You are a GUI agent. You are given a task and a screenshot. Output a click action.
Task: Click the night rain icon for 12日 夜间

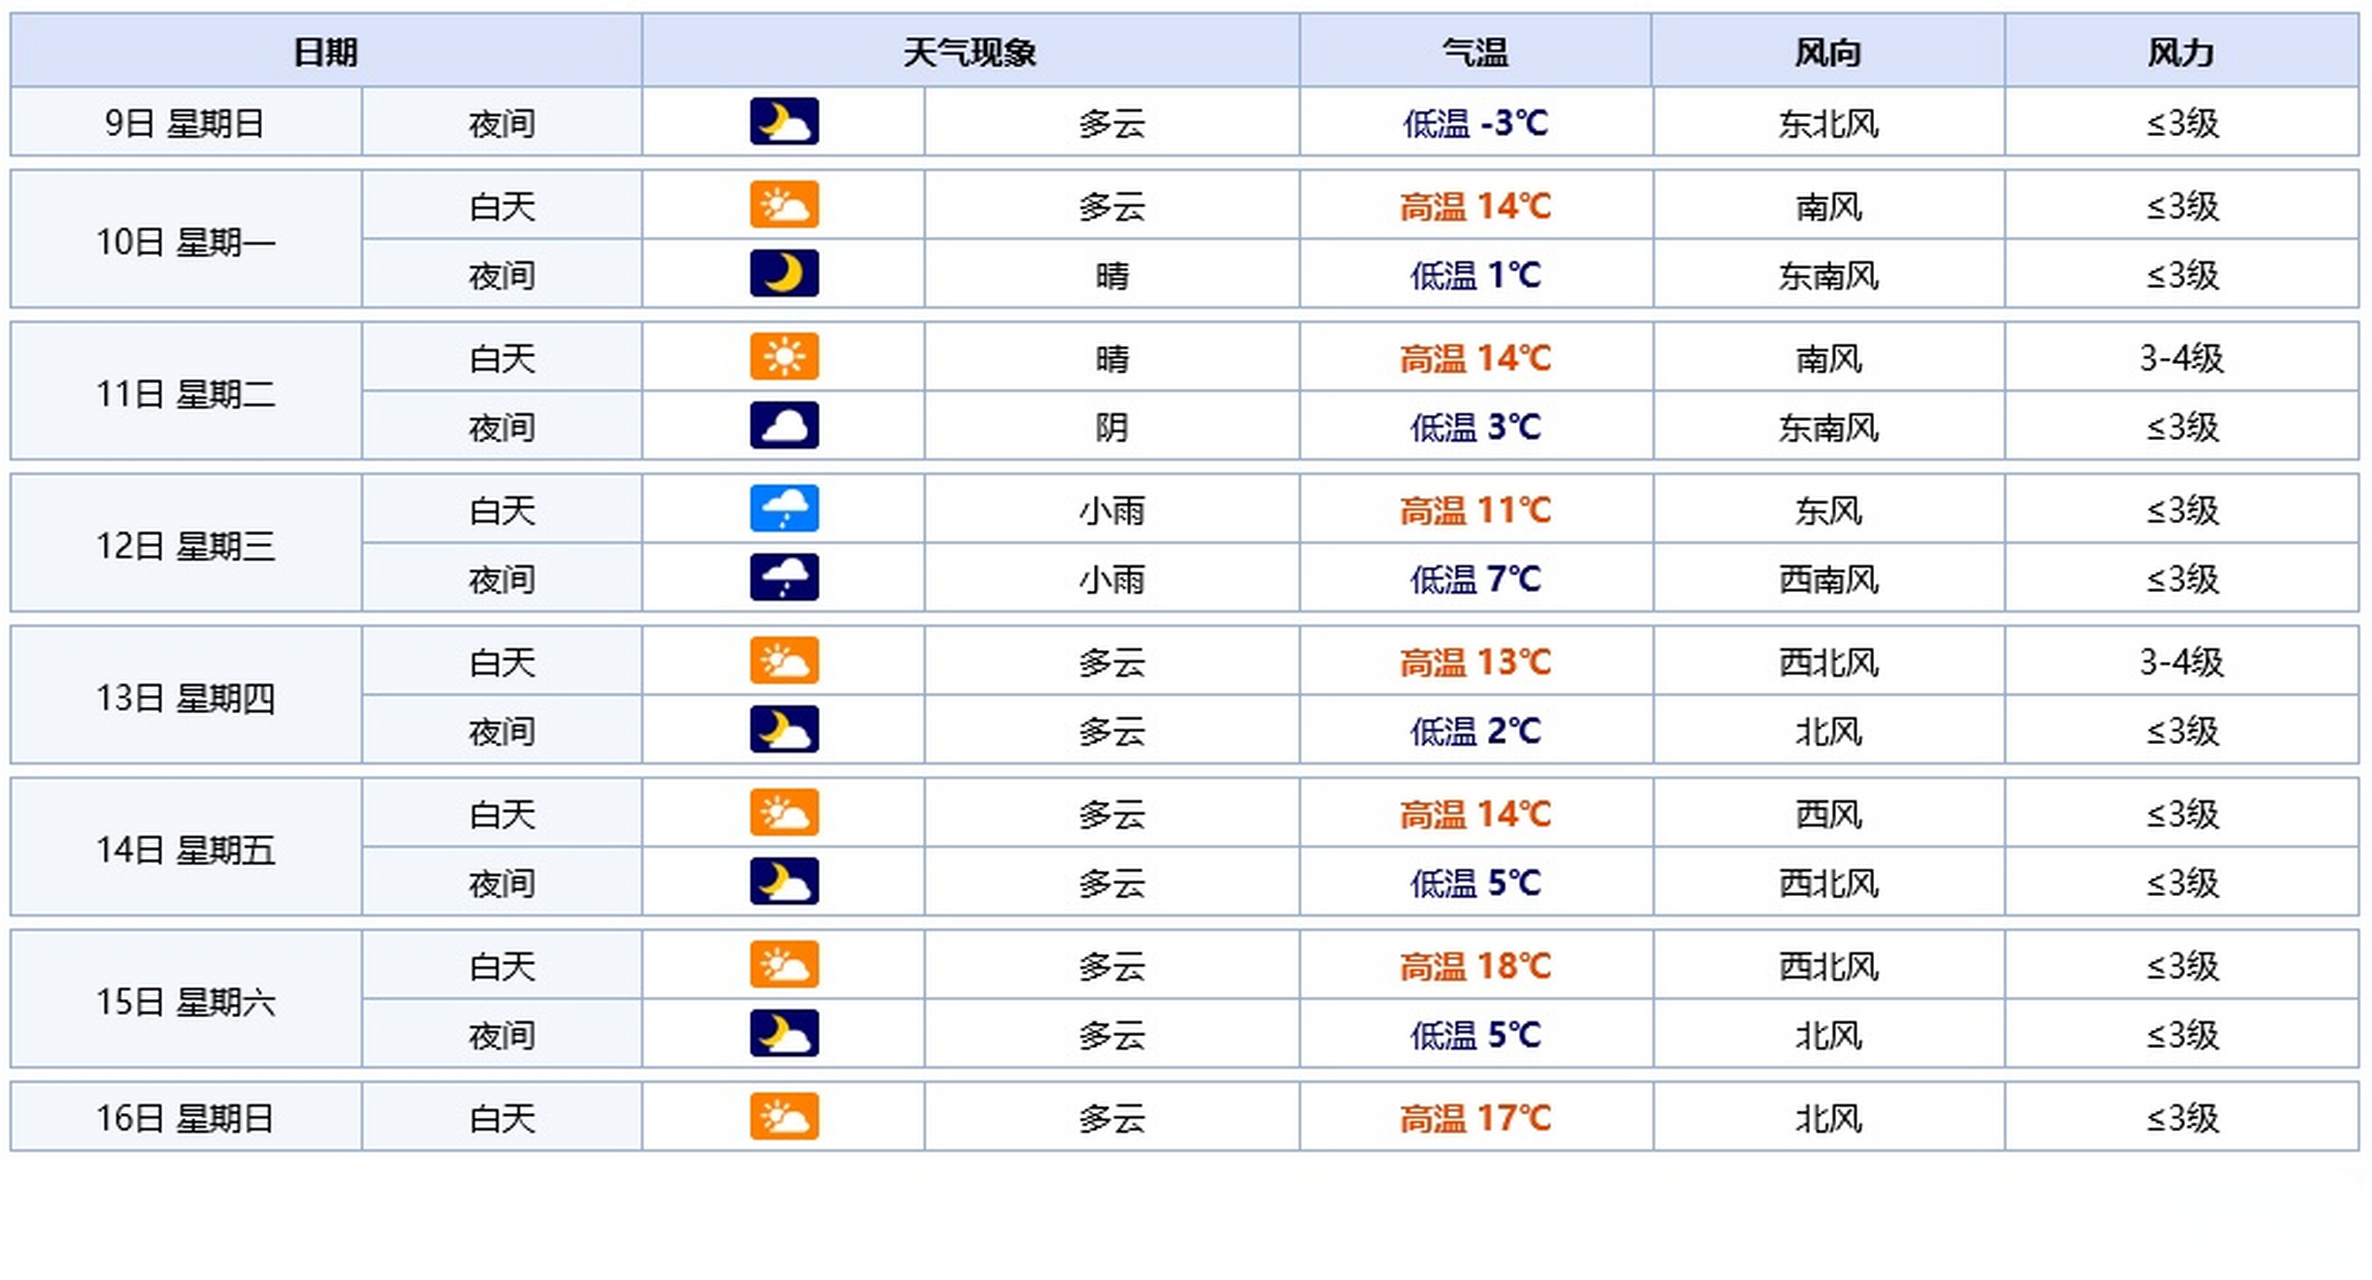[784, 577]
